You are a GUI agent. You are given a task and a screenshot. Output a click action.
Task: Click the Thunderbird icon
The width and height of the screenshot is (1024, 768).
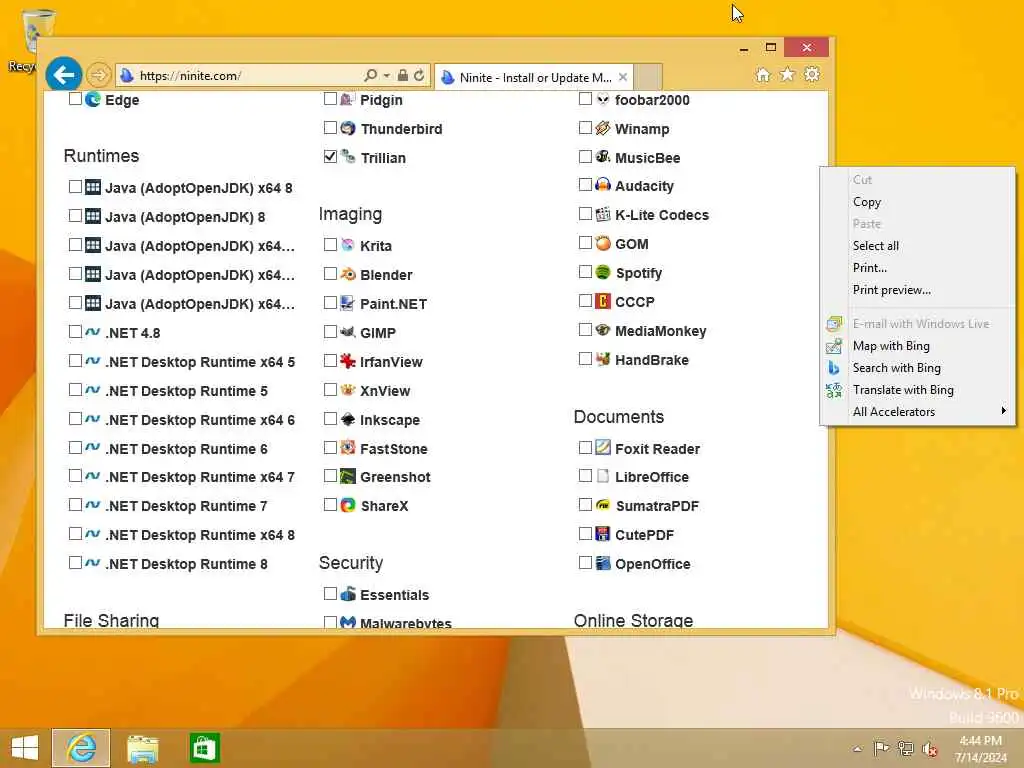[348, 128]
